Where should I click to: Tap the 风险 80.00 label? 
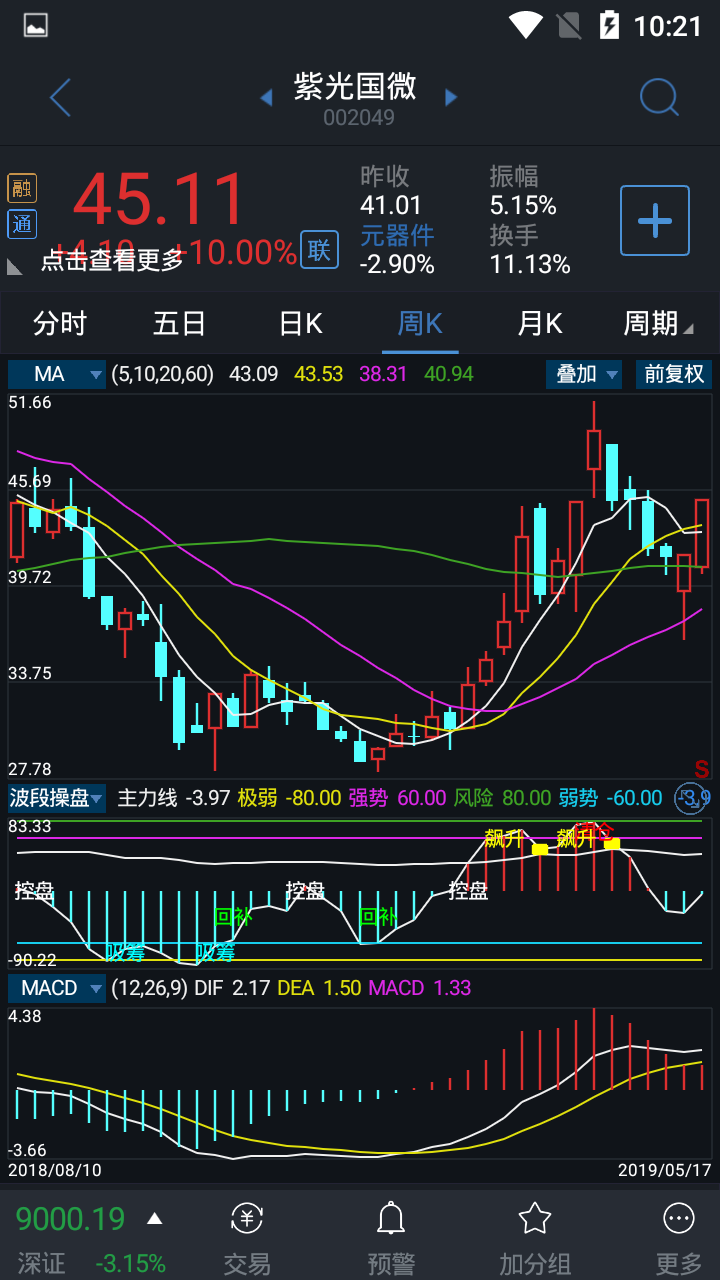pos(503,798)
